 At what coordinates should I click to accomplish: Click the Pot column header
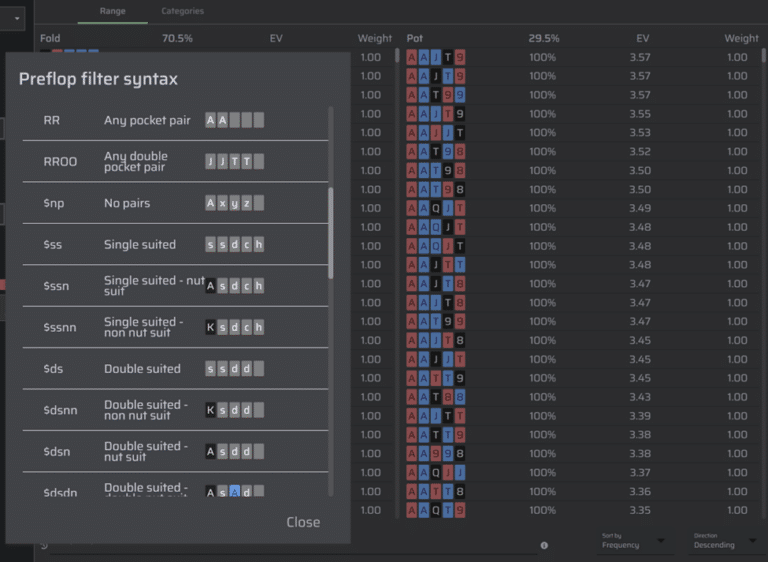click(415, 38)
